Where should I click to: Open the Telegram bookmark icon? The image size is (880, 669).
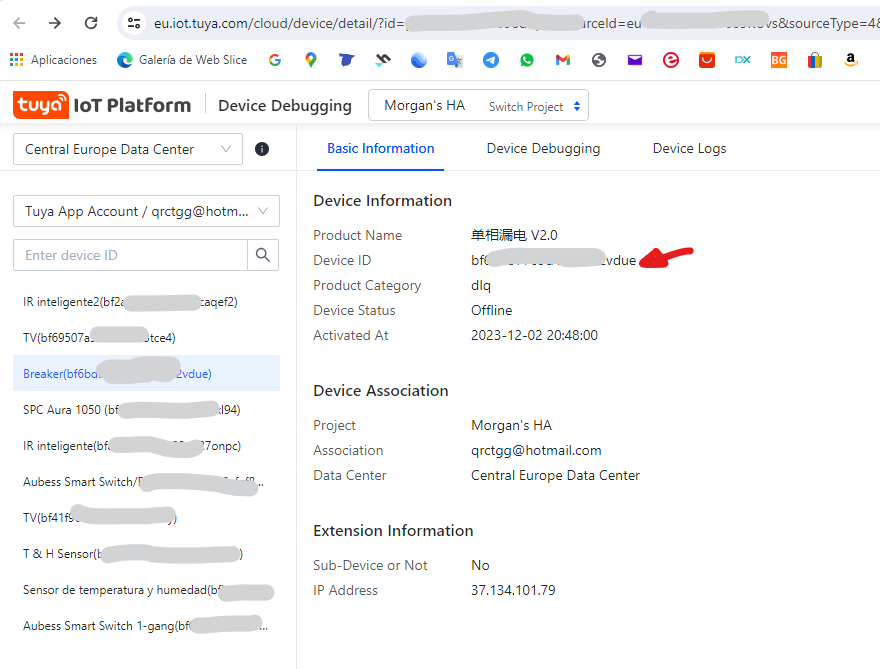coord(491,60)
